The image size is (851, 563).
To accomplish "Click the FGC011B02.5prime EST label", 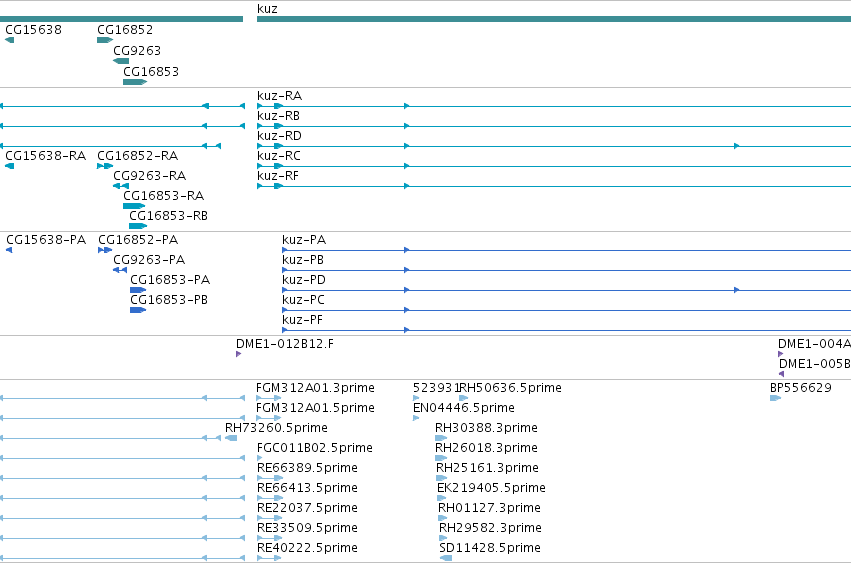I will (x=315, y=448).
